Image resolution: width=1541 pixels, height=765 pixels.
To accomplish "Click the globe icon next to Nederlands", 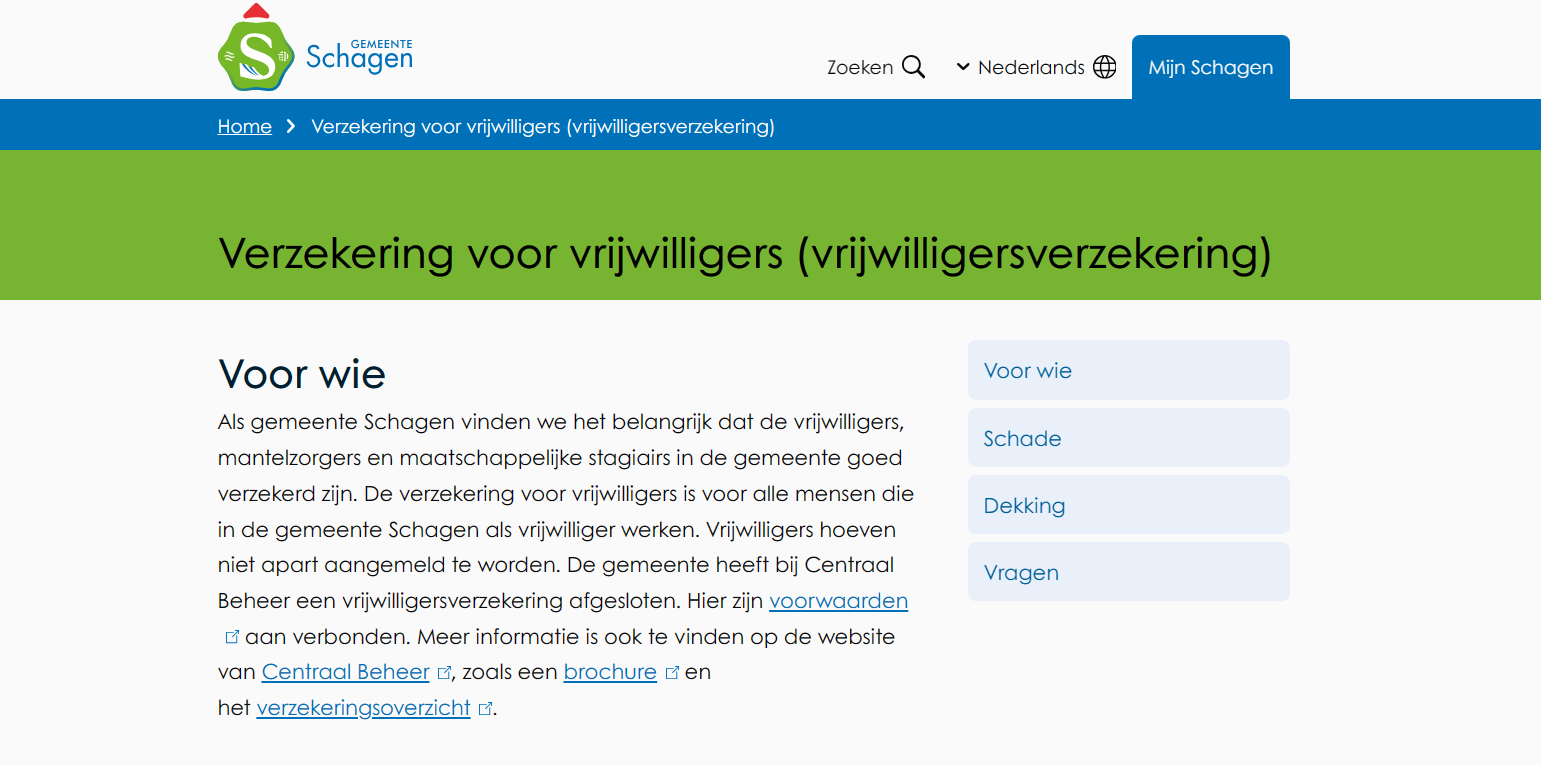I will click(1105, 66).
